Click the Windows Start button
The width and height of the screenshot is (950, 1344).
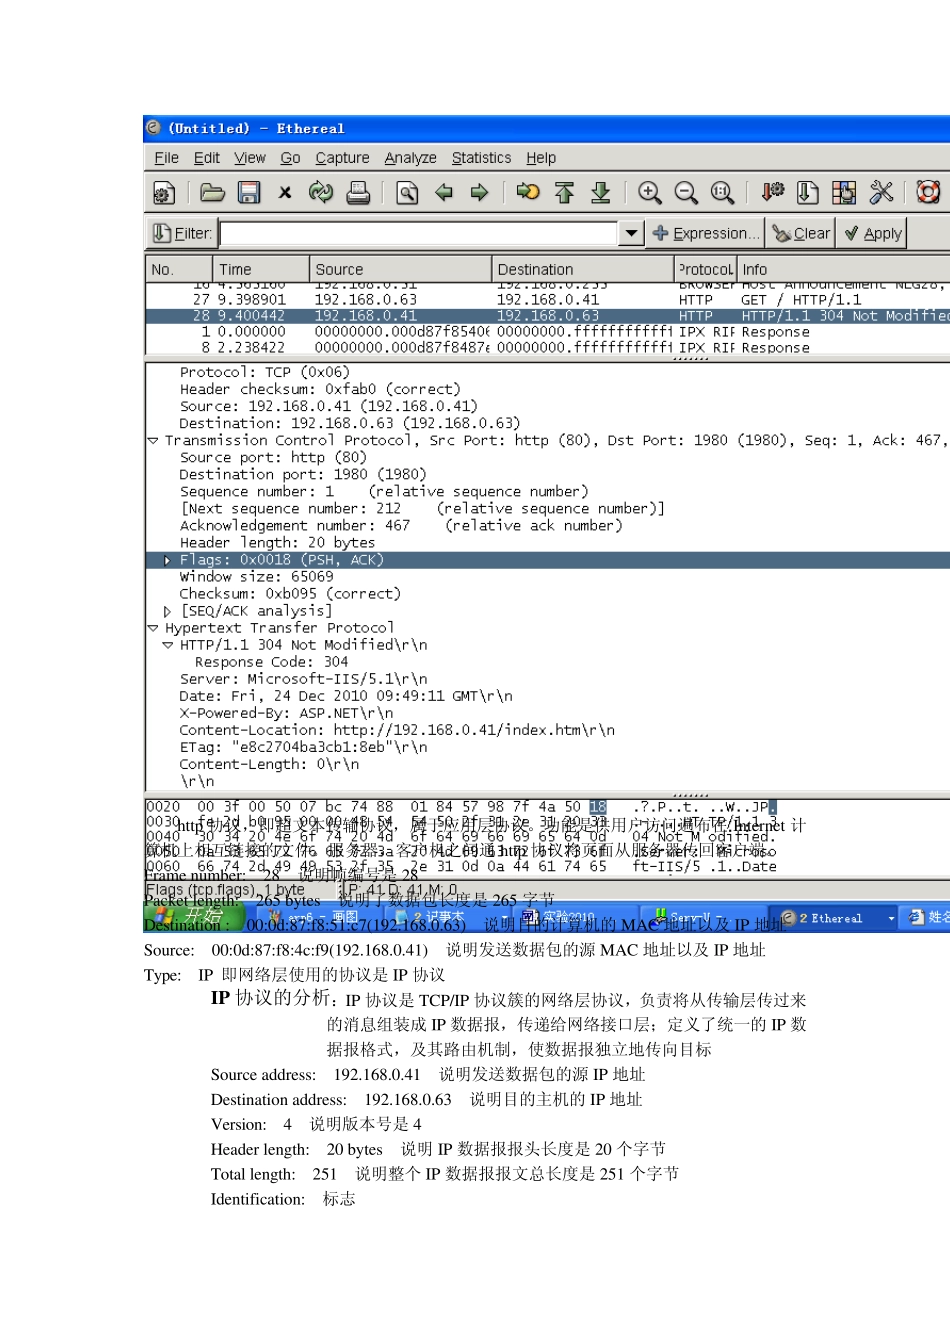coord(194,916)
